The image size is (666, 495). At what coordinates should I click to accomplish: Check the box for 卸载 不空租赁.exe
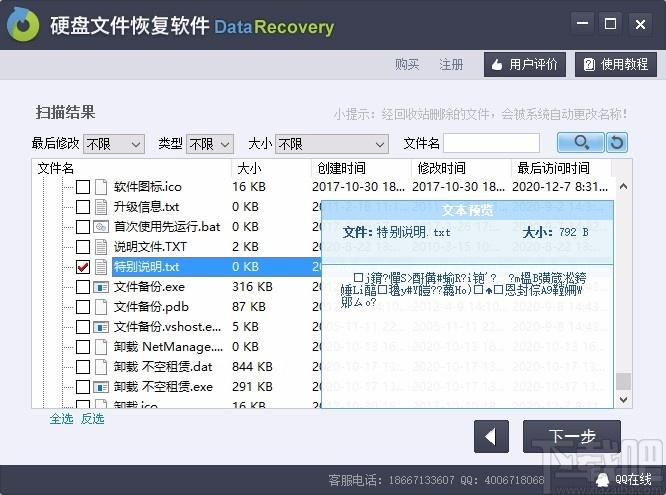coord(83,387)
